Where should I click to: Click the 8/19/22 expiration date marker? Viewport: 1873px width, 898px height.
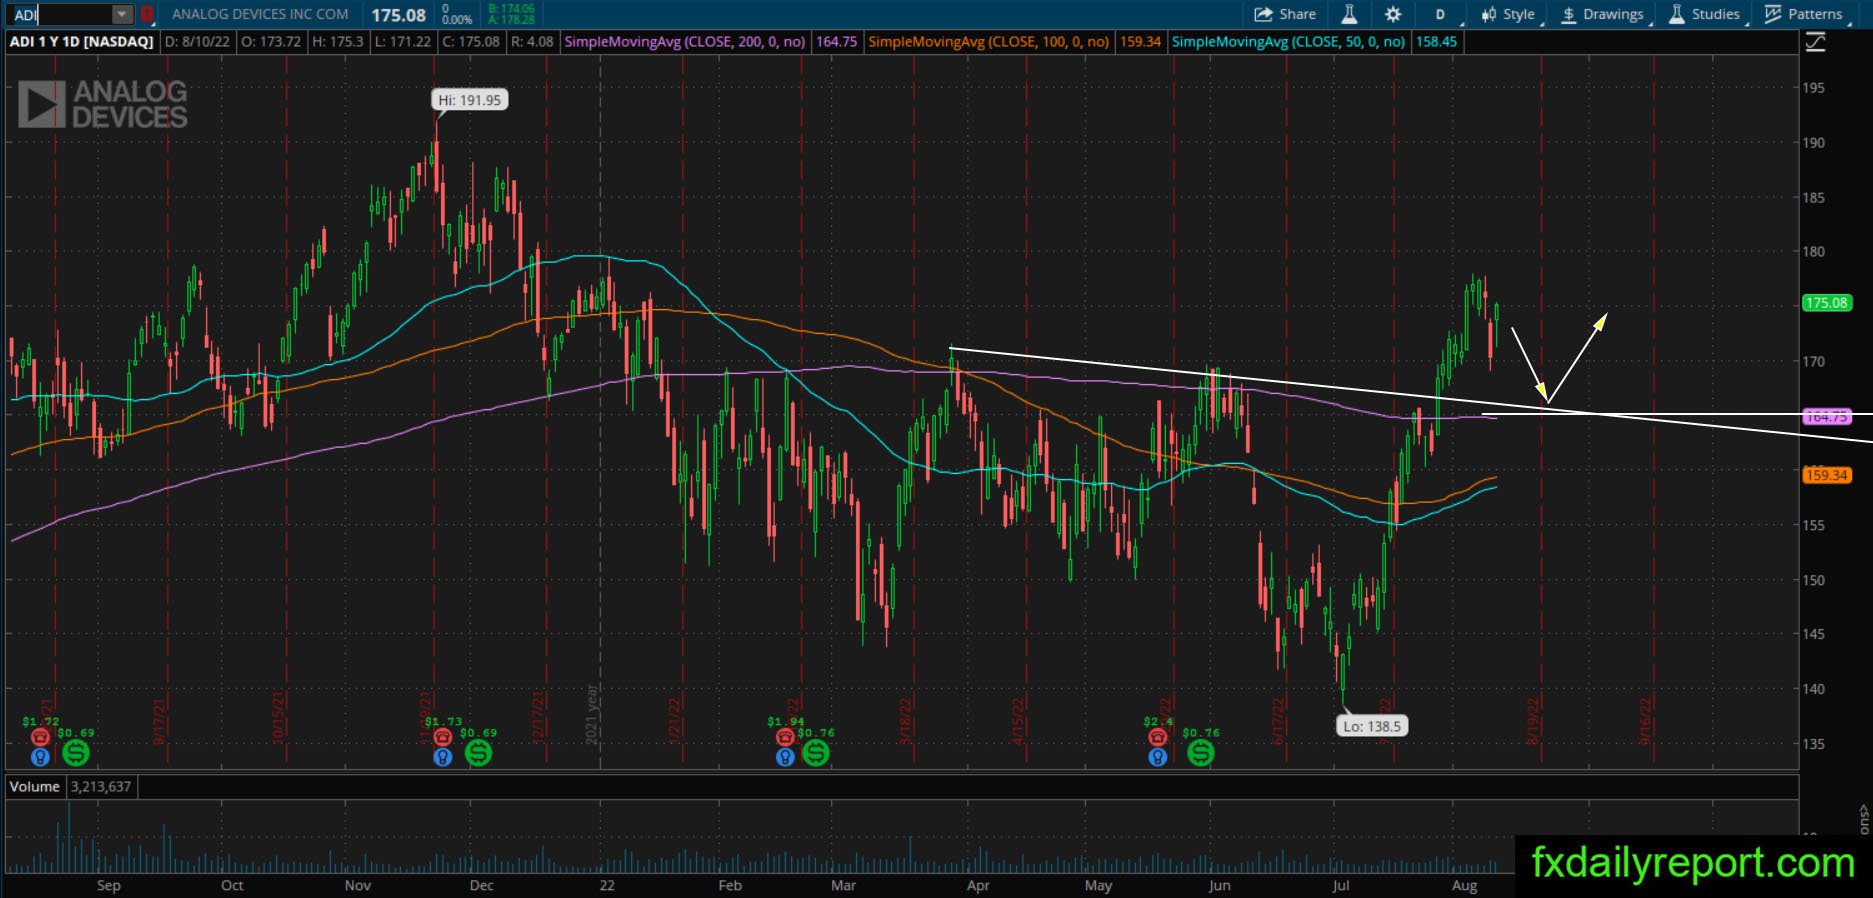pyautogui.click(x=1533, y=719)
